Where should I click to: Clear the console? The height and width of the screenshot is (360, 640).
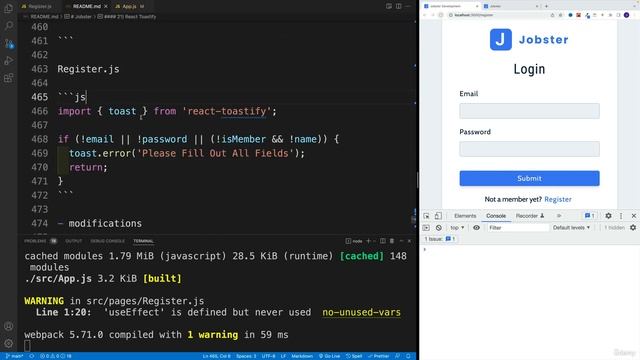[x=438, y=228]
